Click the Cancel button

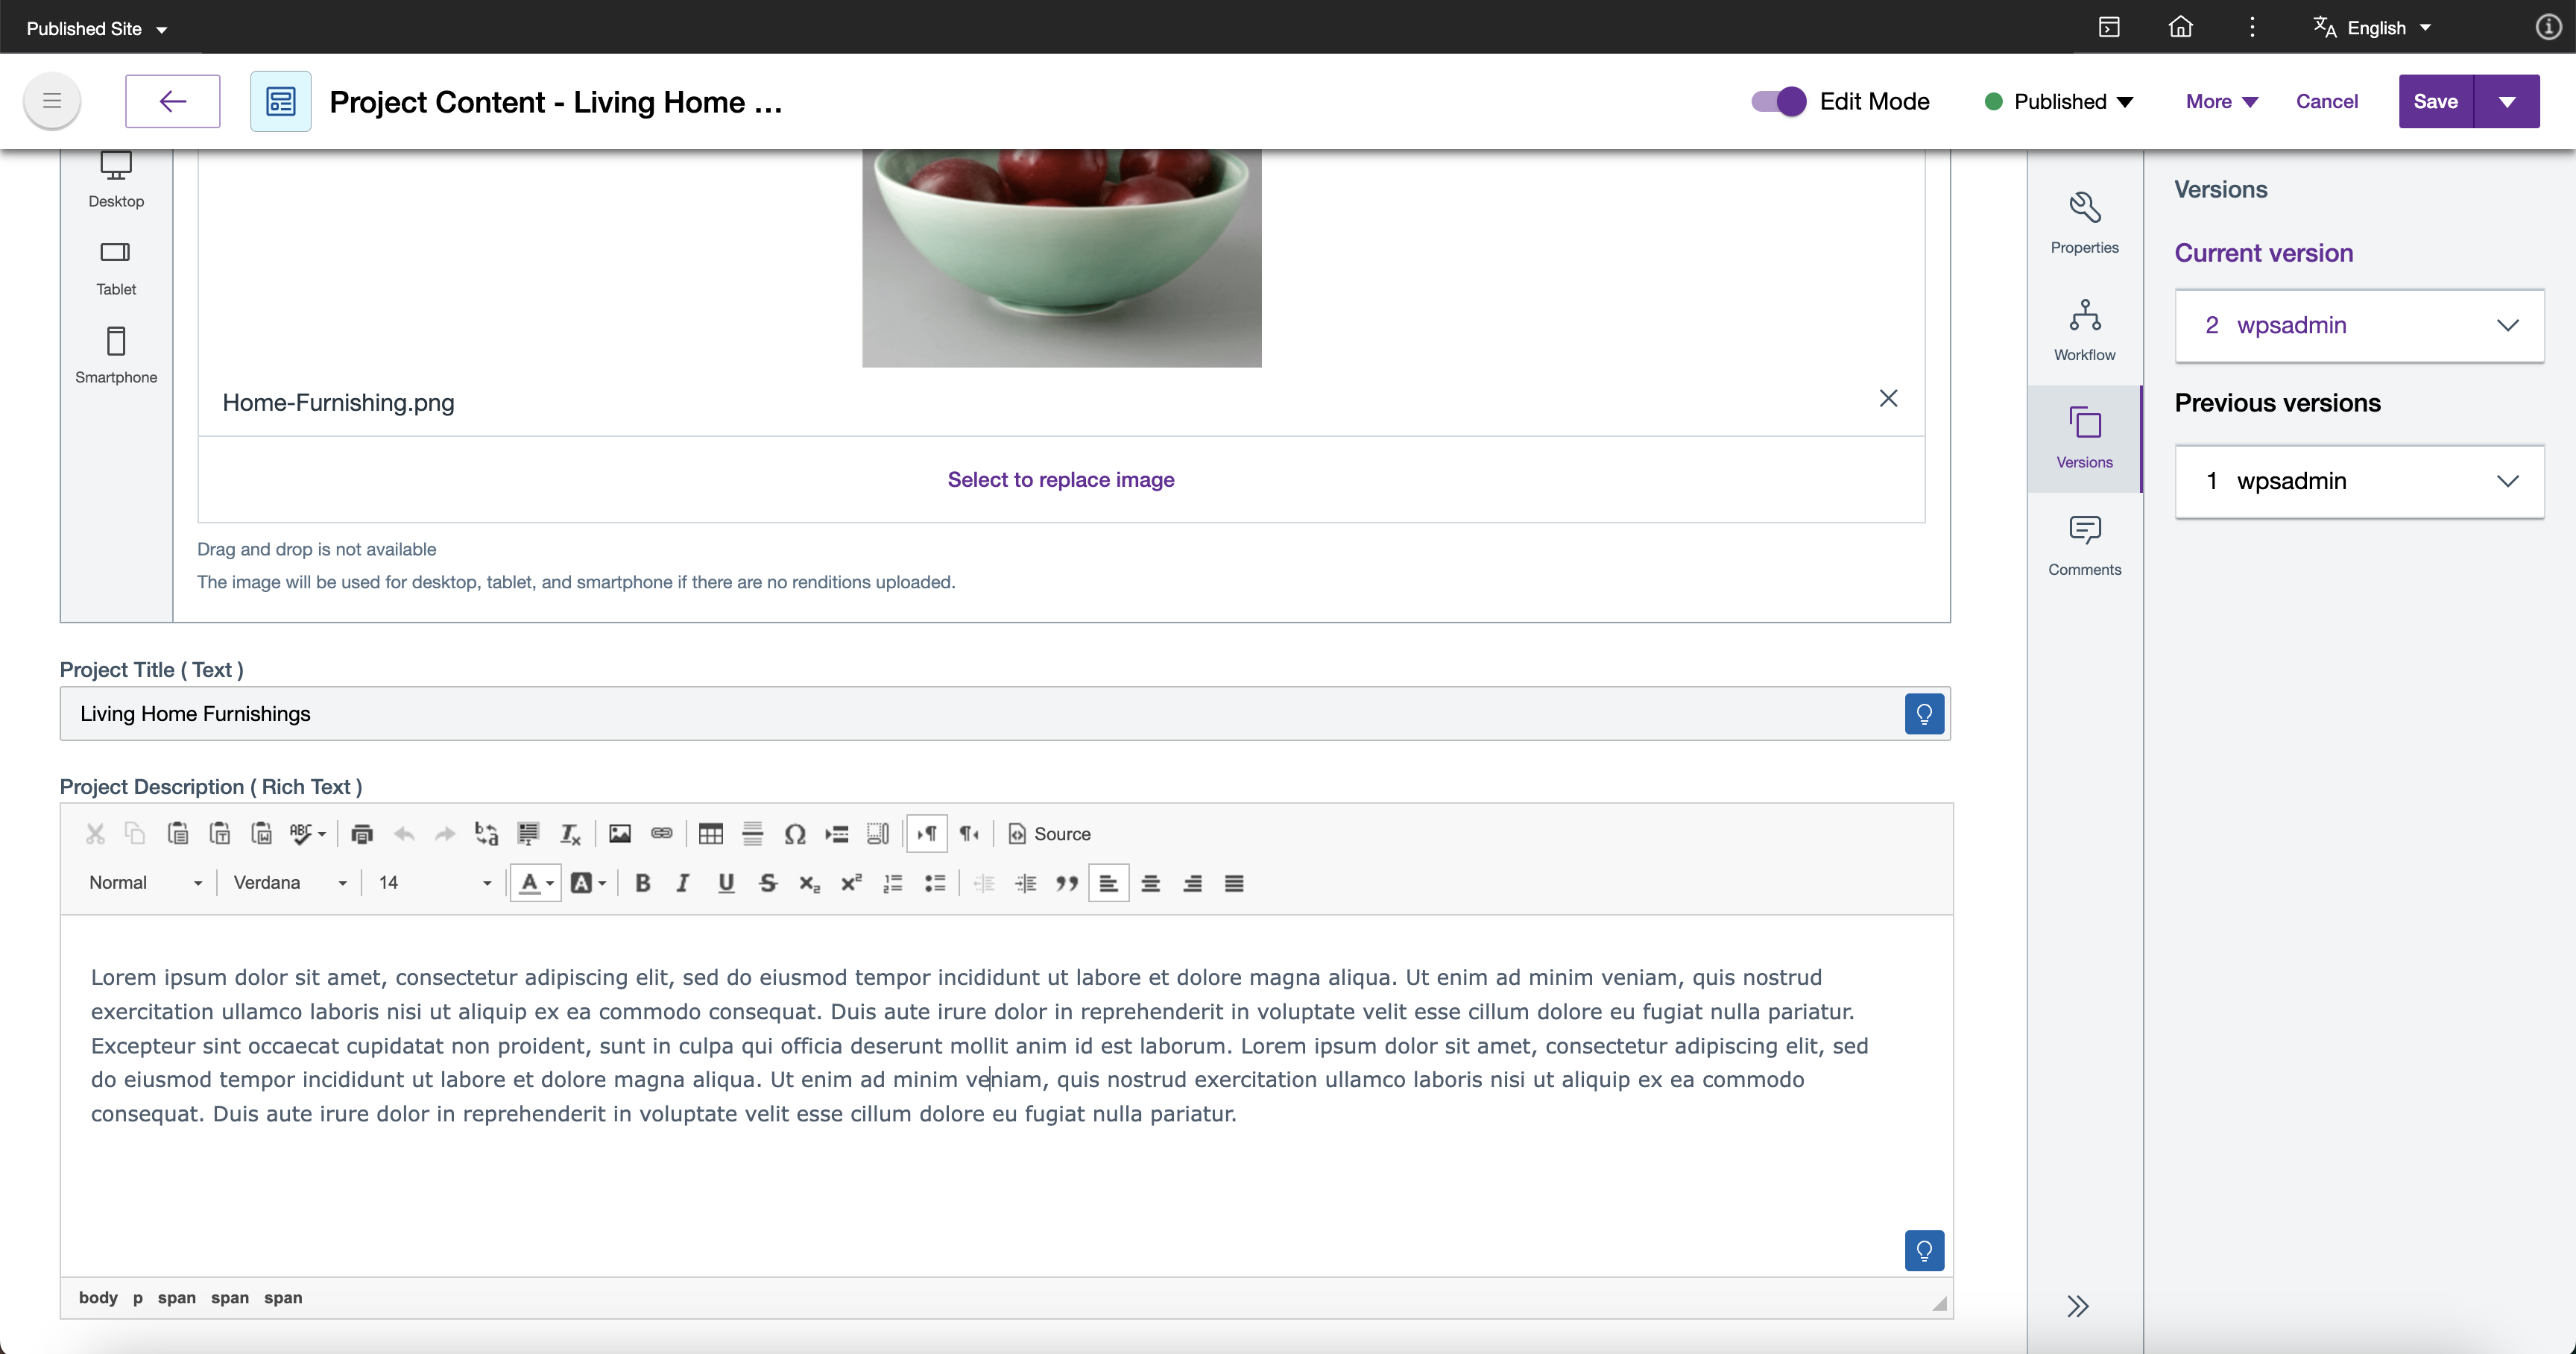pyautogui.click(x=2326, y=101)
